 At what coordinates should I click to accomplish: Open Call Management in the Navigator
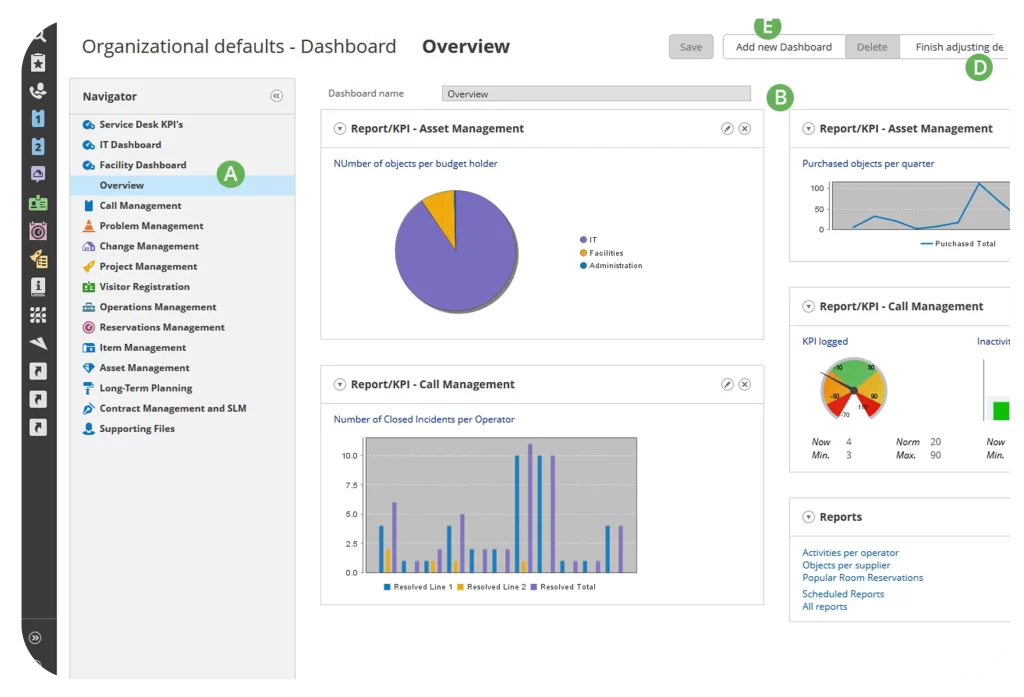click(x=140, y=206)
